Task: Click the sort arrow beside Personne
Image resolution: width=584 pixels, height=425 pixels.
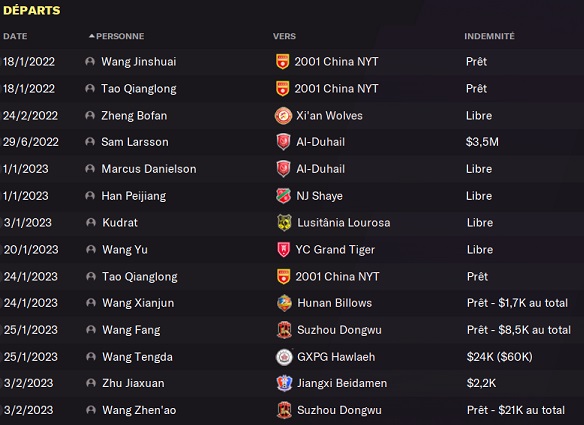Action: point(92,36)
